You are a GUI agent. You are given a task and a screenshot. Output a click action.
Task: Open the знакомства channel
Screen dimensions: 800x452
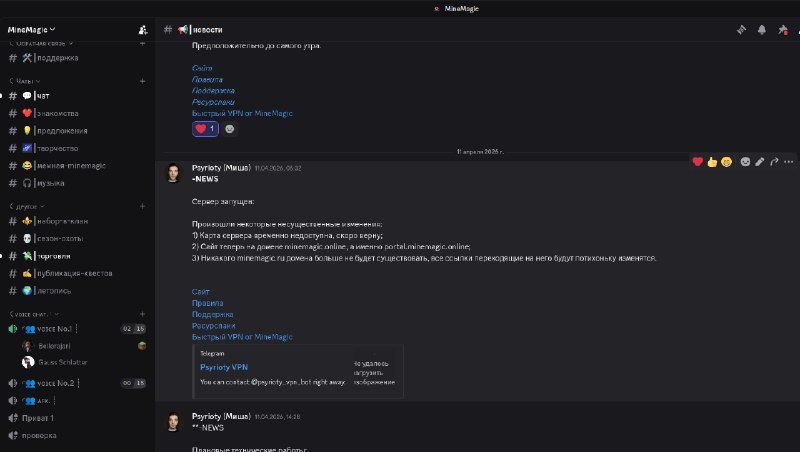(x=77, y=113)
